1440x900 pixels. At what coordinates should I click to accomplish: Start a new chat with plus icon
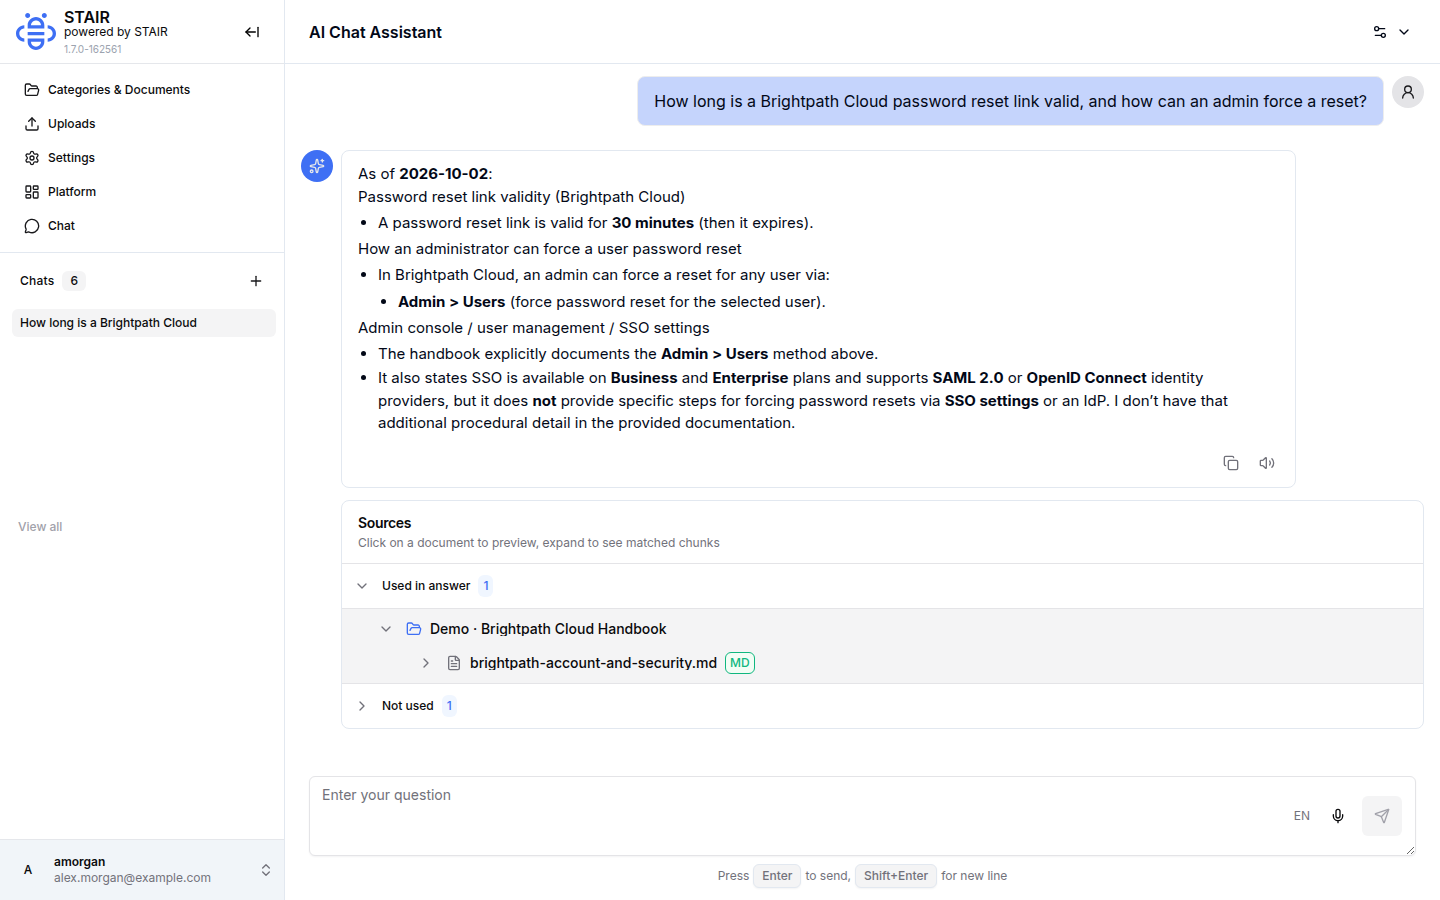pos(256,281)
